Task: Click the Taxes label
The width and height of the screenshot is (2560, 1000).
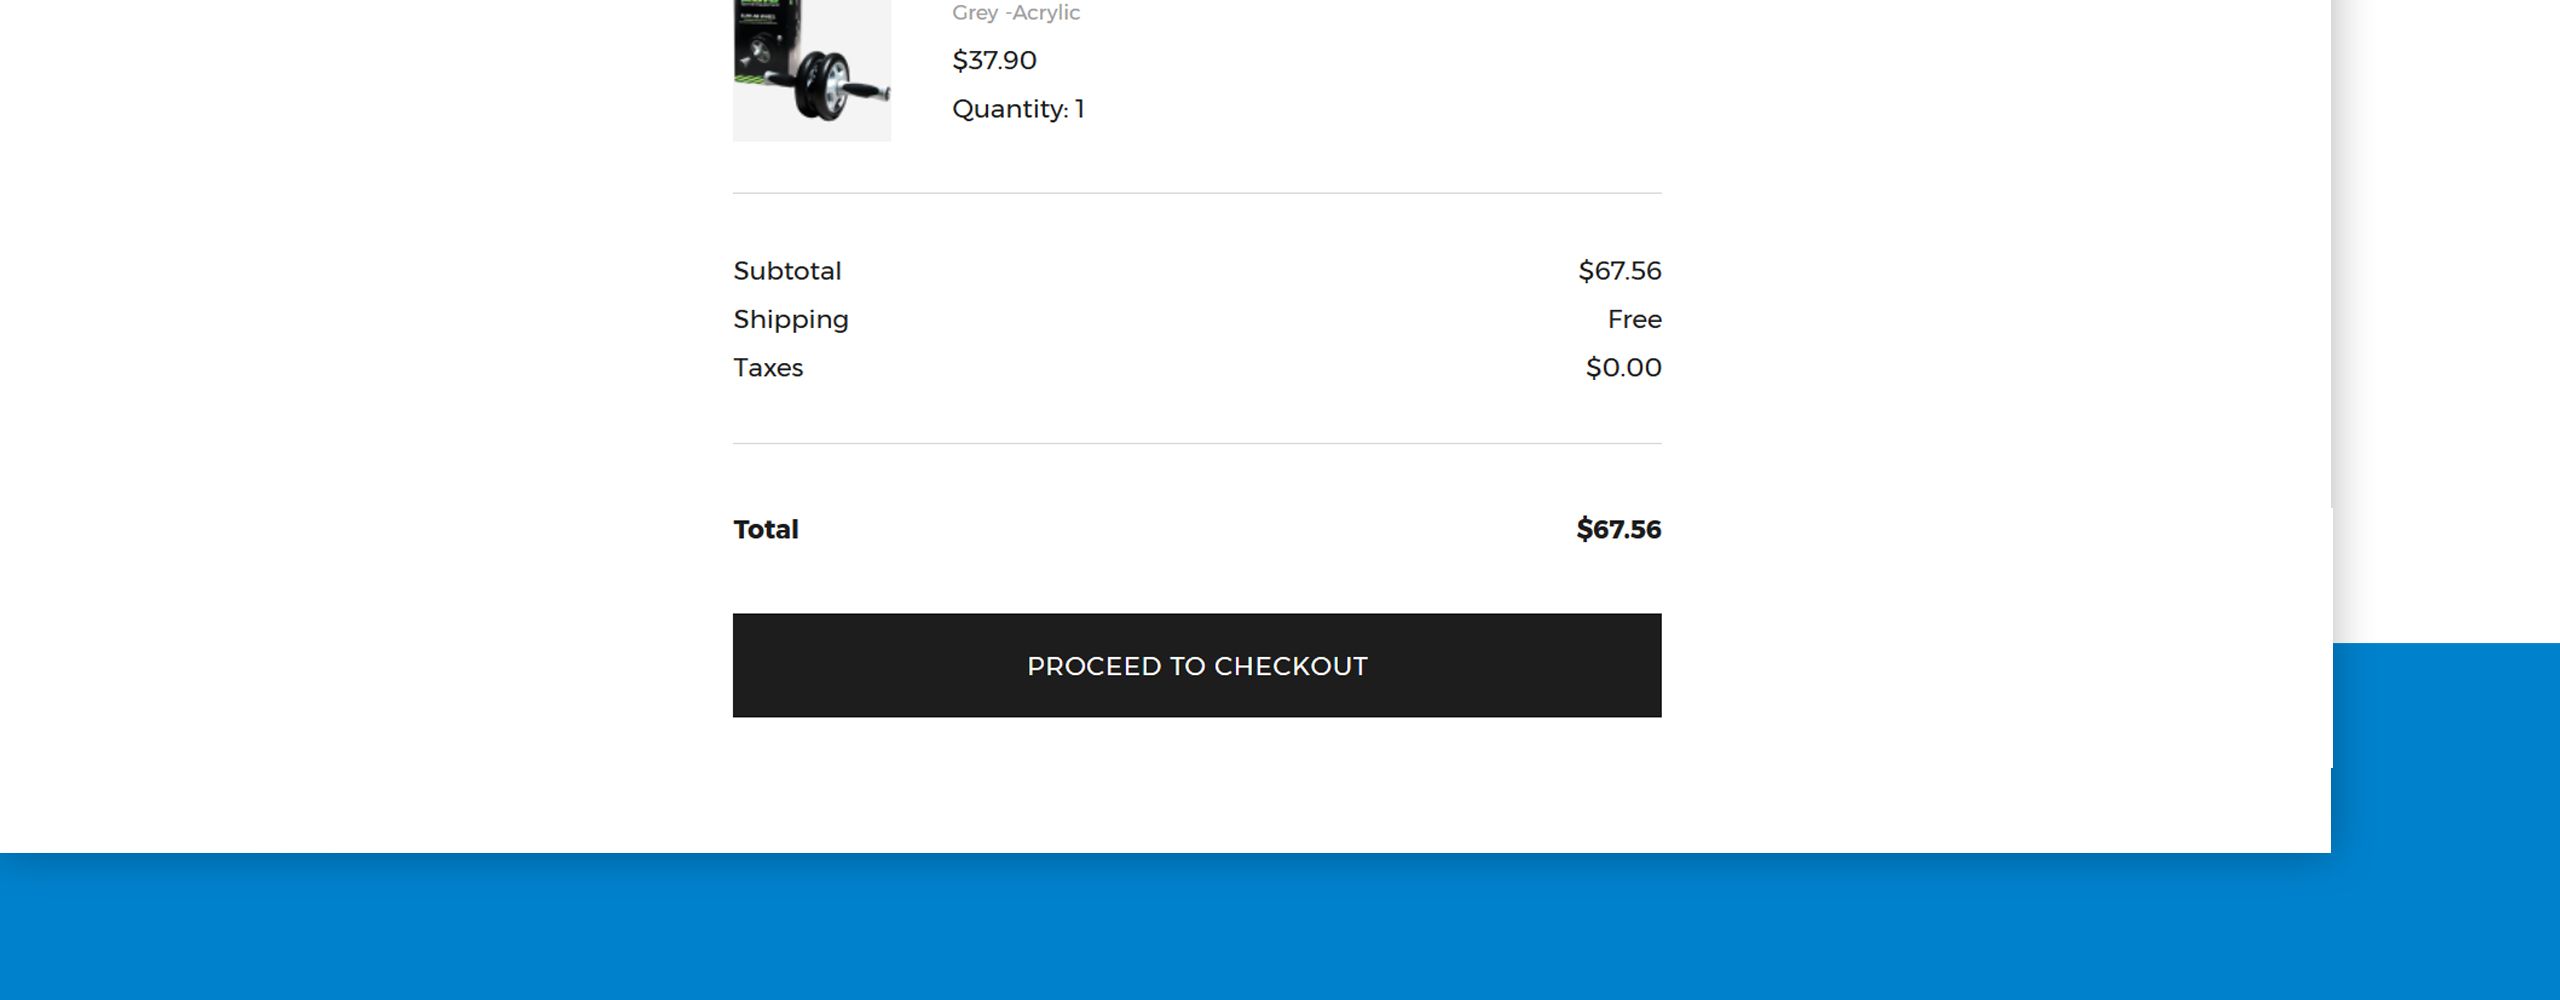Action: pyautogui.click(x=768, y=367)
